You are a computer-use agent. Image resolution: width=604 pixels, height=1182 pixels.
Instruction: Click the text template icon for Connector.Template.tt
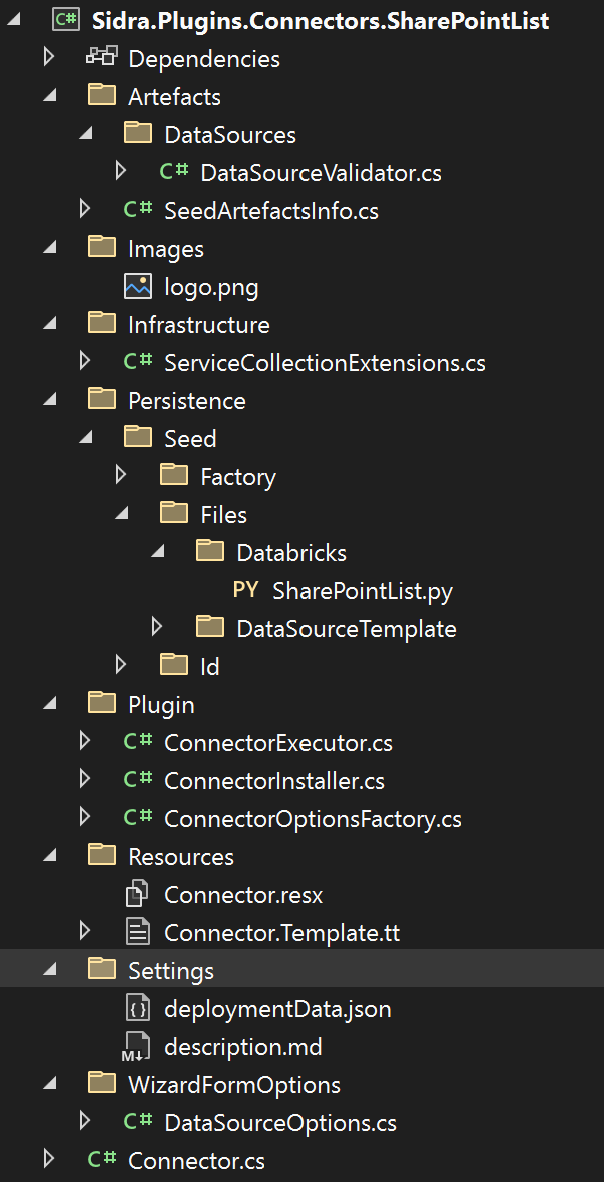click(138, 932)
